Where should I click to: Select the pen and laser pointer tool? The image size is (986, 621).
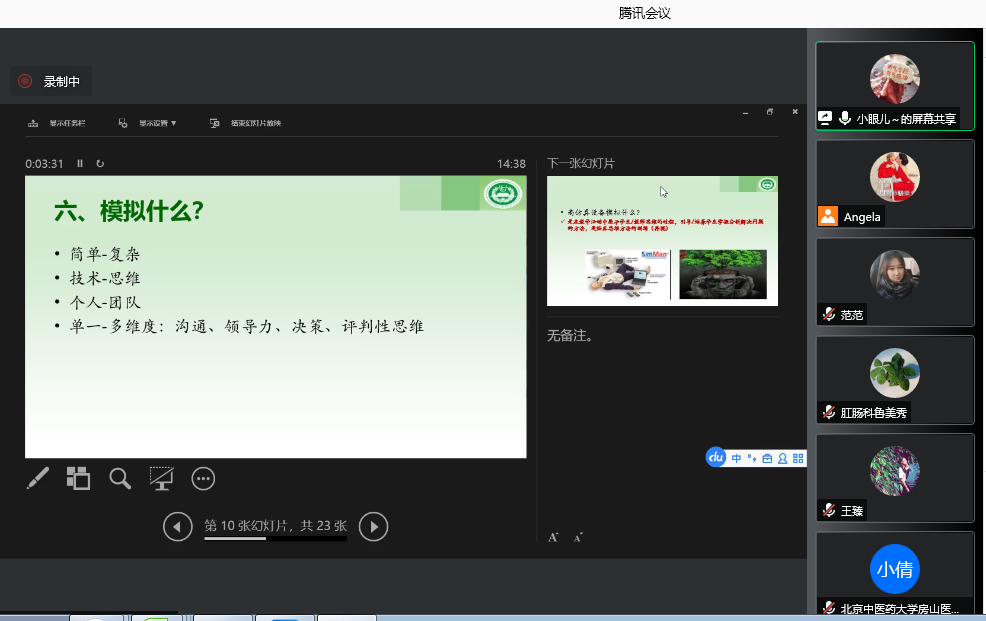click(37, 479)
